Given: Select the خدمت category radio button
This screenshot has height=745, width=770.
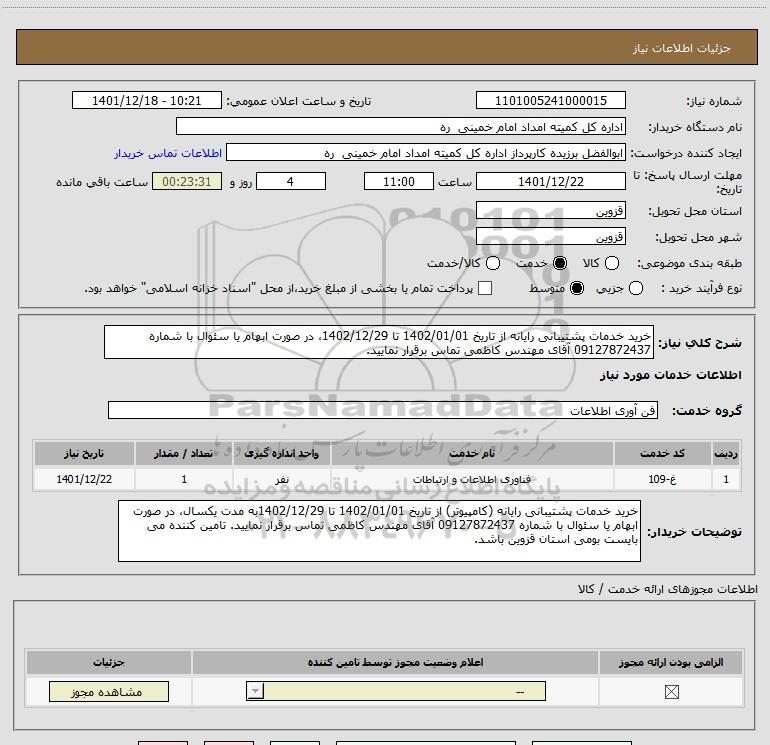Looking at the screenshot, I should click(560, 263).
